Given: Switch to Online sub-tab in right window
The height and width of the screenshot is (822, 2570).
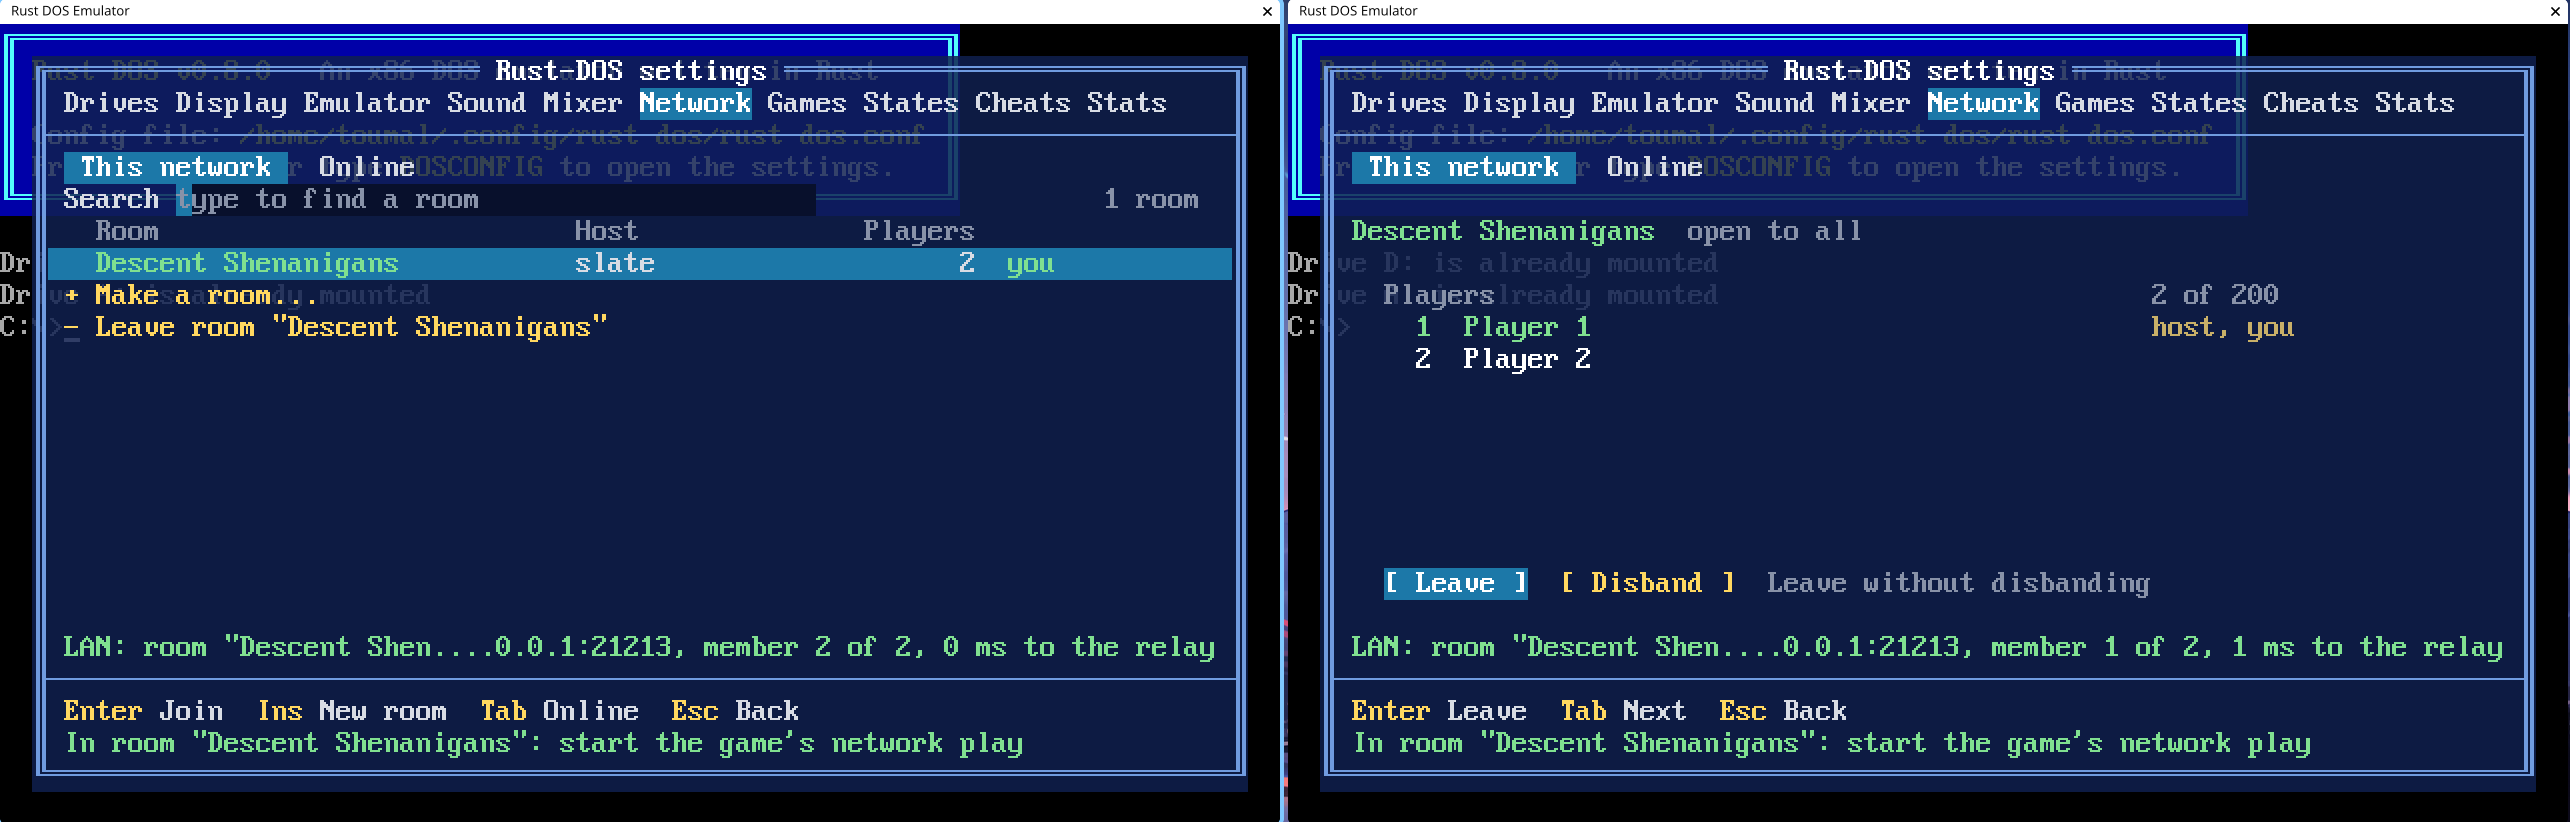Looking at the screenshot, I should (x=1655, y=167).
